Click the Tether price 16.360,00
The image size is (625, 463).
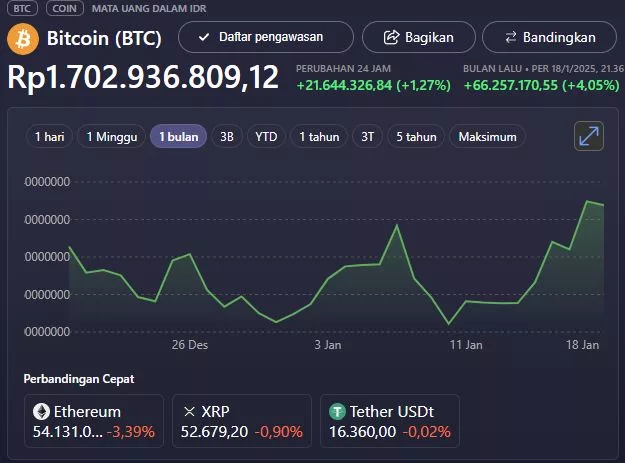pos(362,432)
